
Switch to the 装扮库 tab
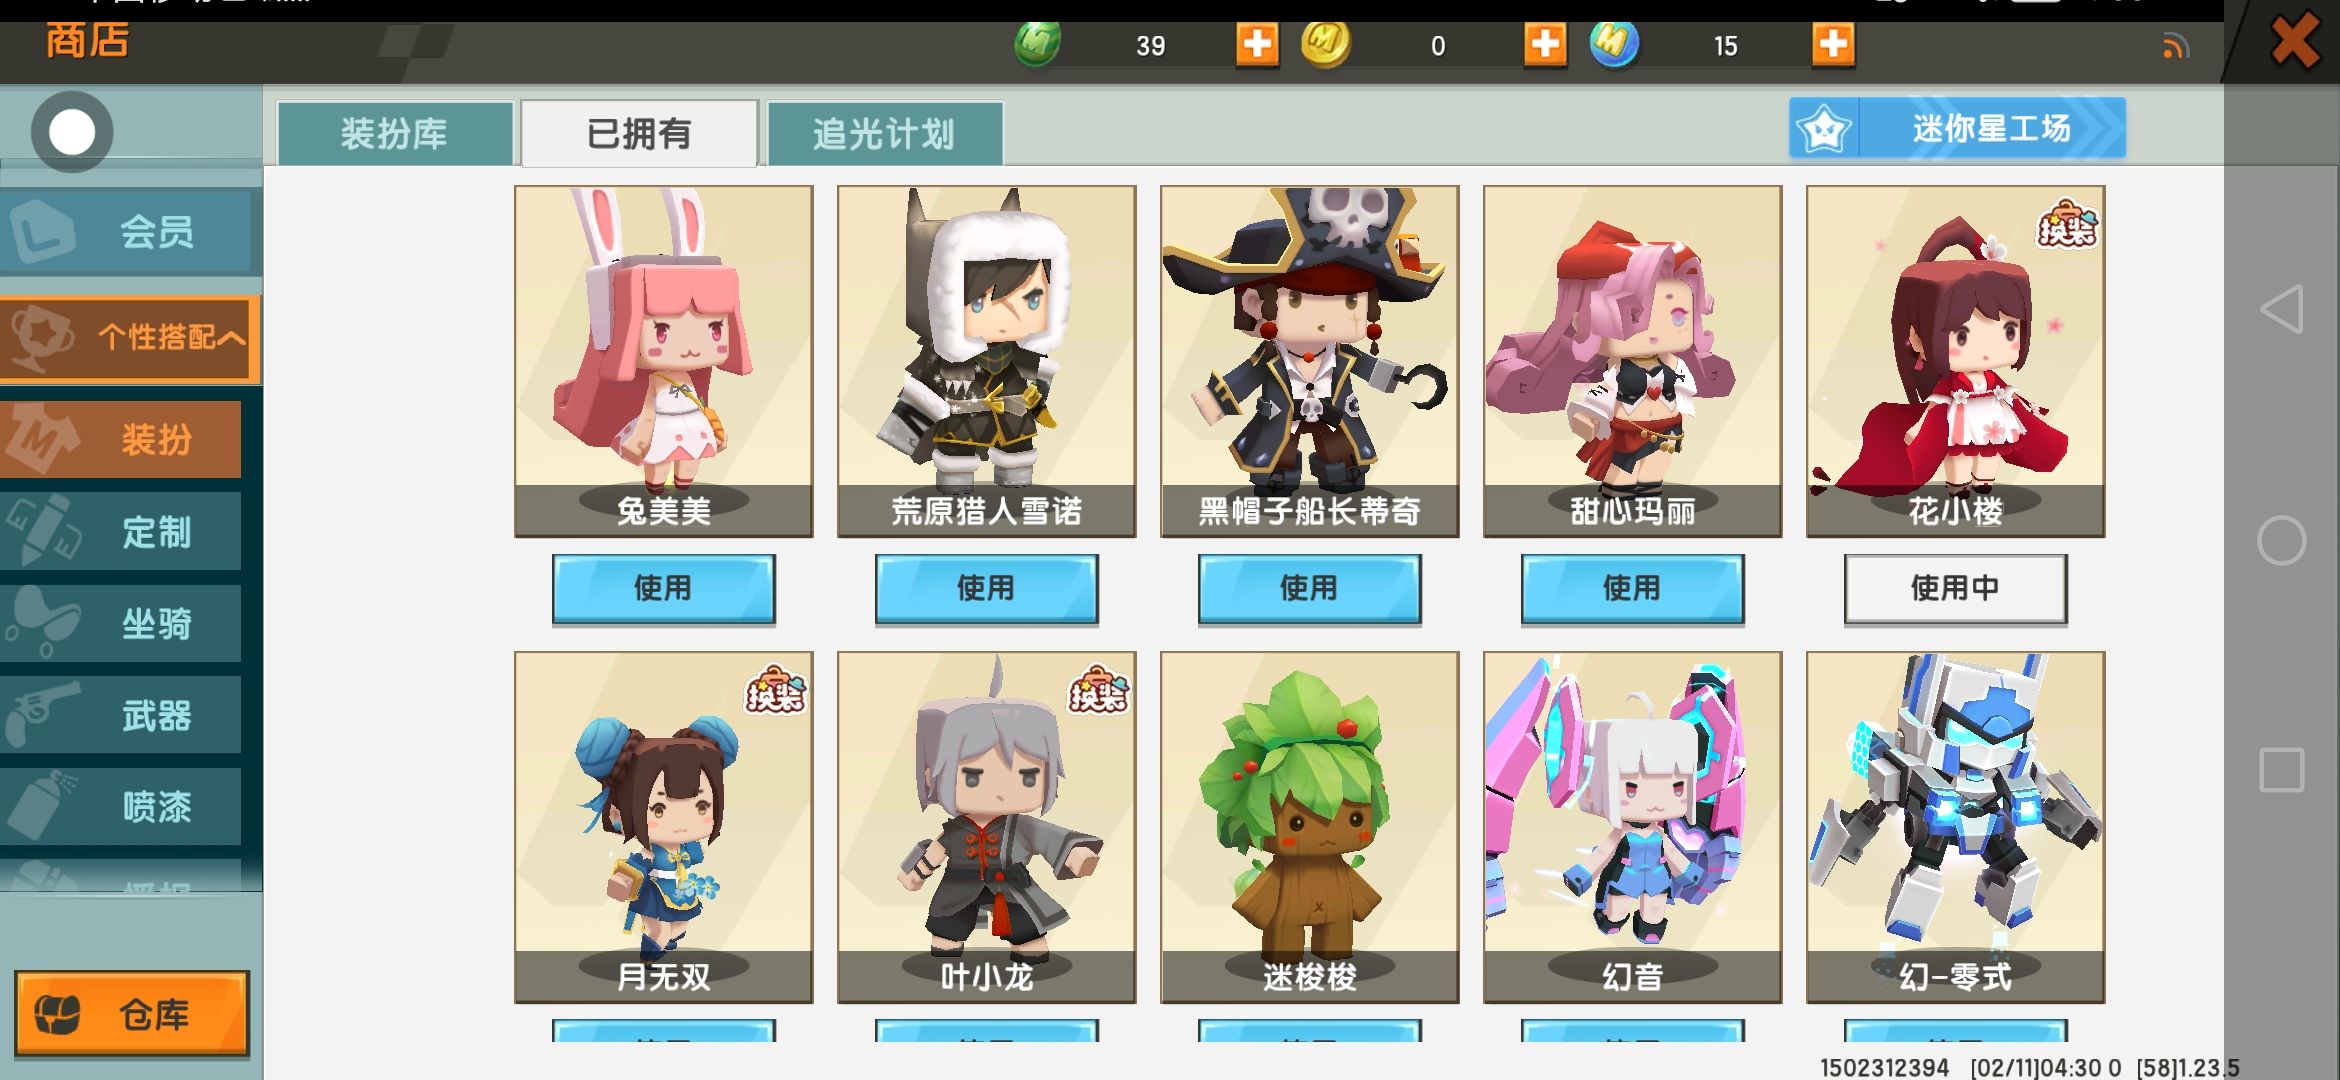[x=394, y=133]
